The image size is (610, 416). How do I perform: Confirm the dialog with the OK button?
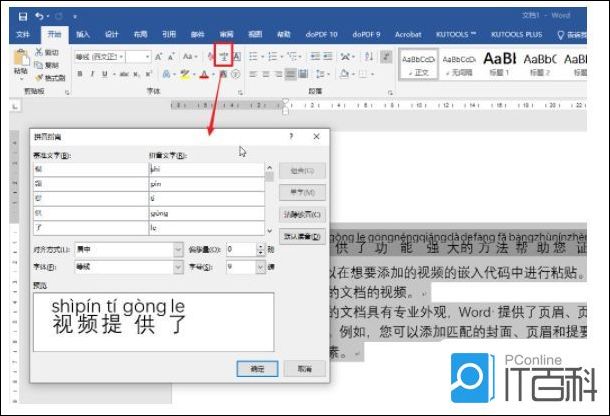pos(257,369)
